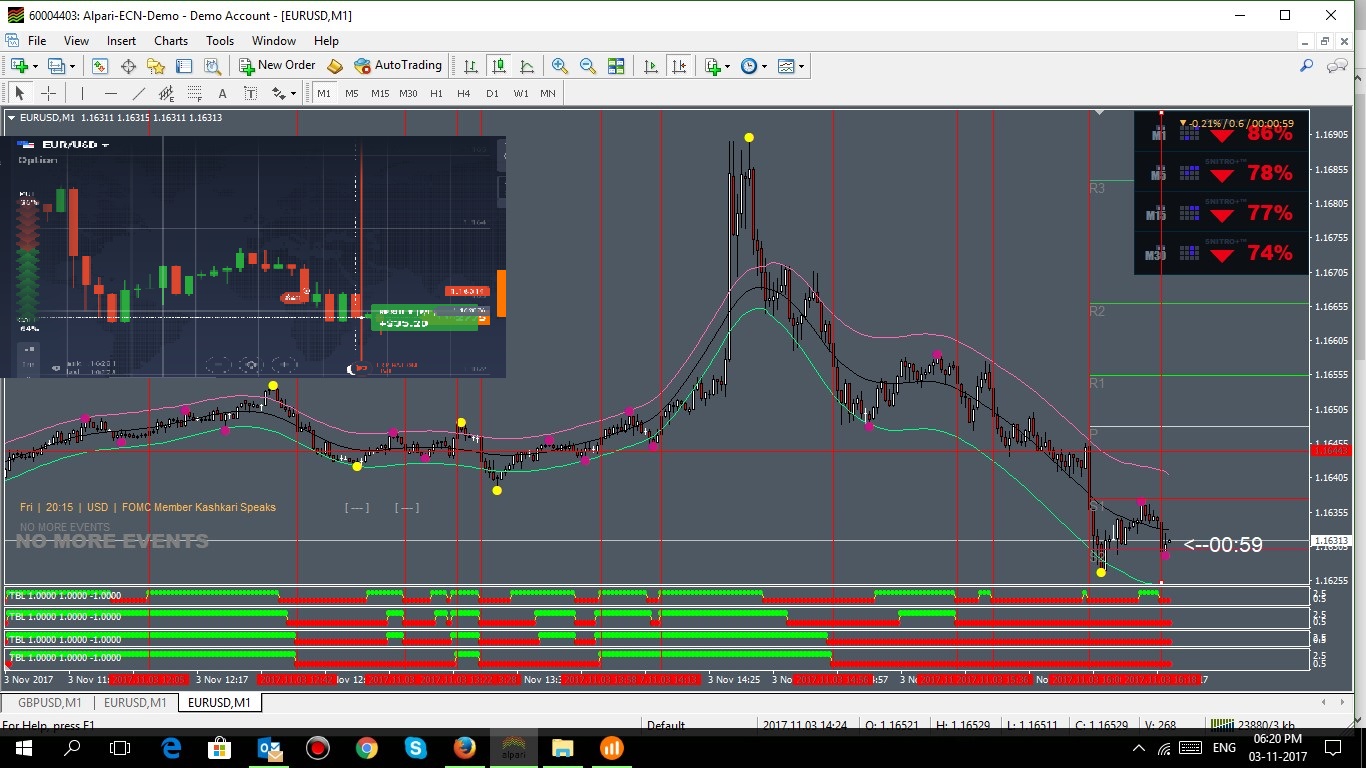Open the Navigator folder-star icon

(156, 66)
